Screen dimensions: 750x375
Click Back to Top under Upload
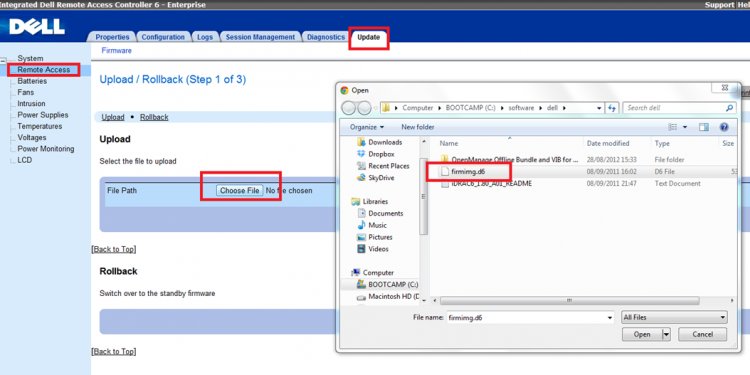[x=114, y=249]
